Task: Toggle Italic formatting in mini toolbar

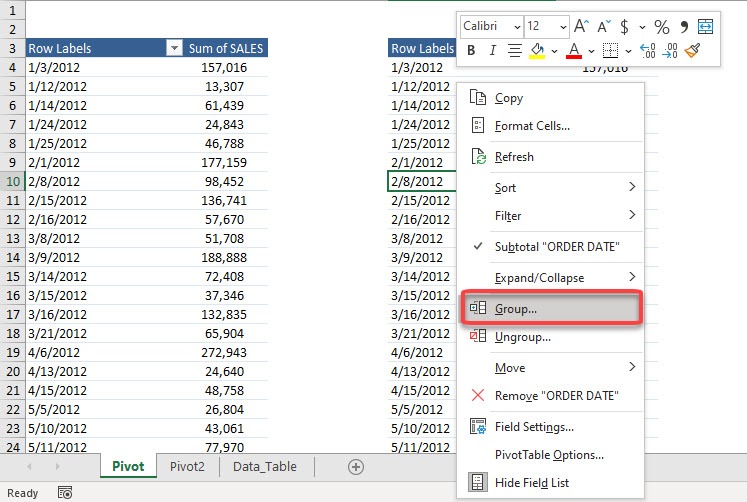Action: [493, 50]
